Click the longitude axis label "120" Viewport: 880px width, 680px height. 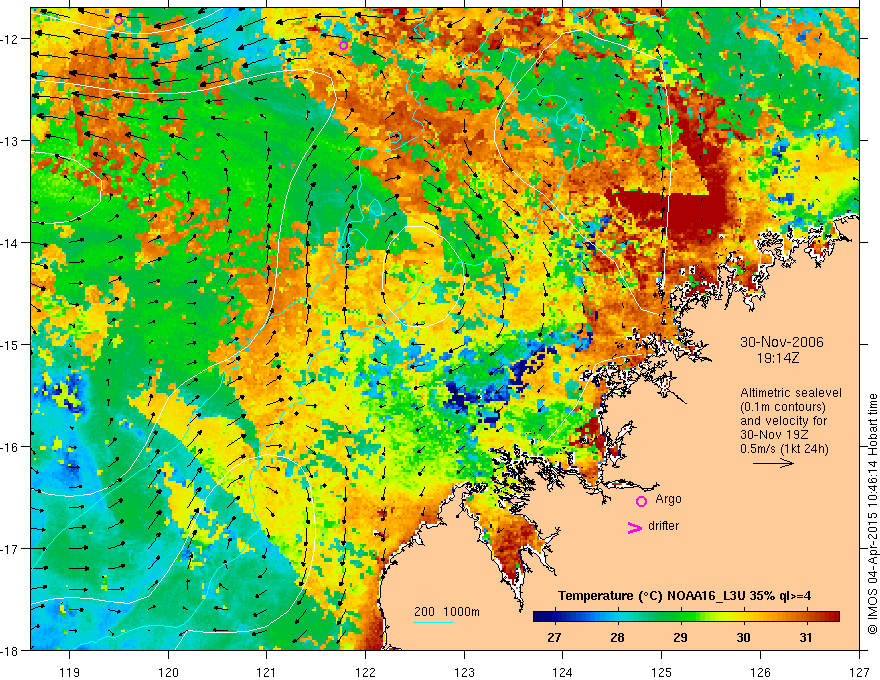[168, 672]
